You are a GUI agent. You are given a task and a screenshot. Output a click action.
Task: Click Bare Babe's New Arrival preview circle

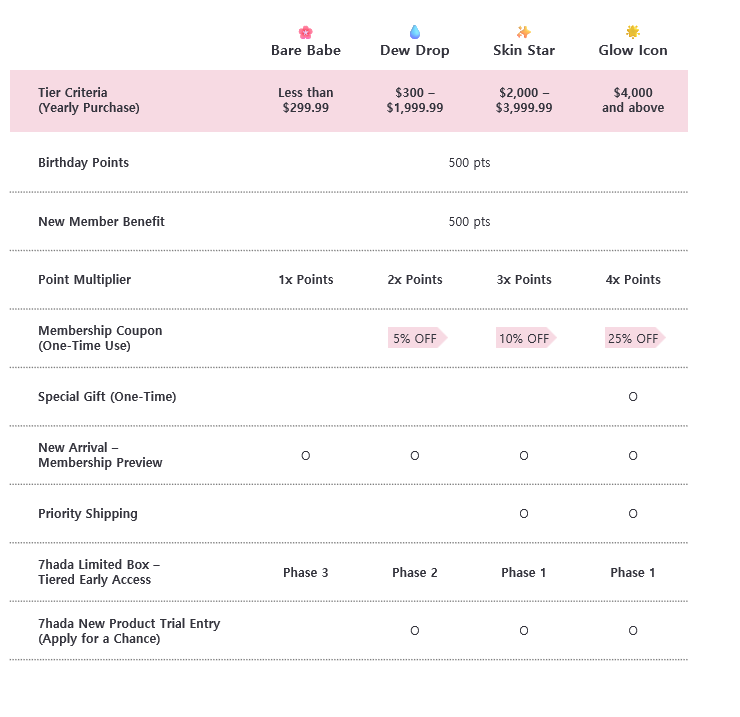coord(306,456)
